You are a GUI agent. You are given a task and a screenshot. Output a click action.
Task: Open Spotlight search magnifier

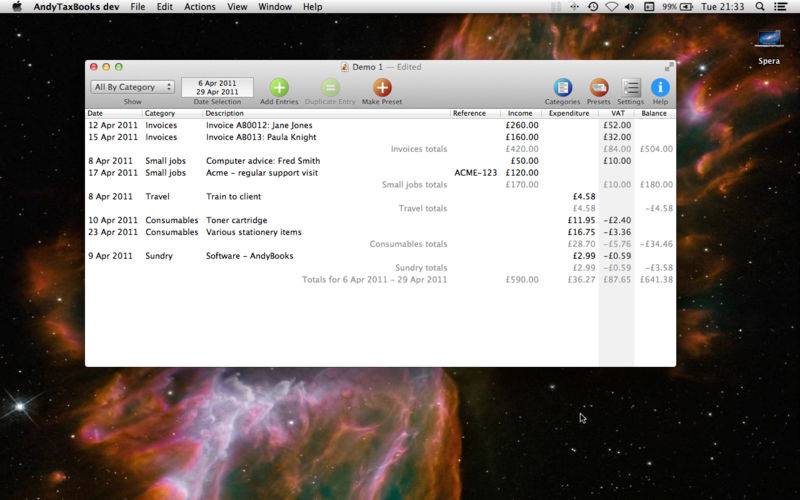[760, 7]
